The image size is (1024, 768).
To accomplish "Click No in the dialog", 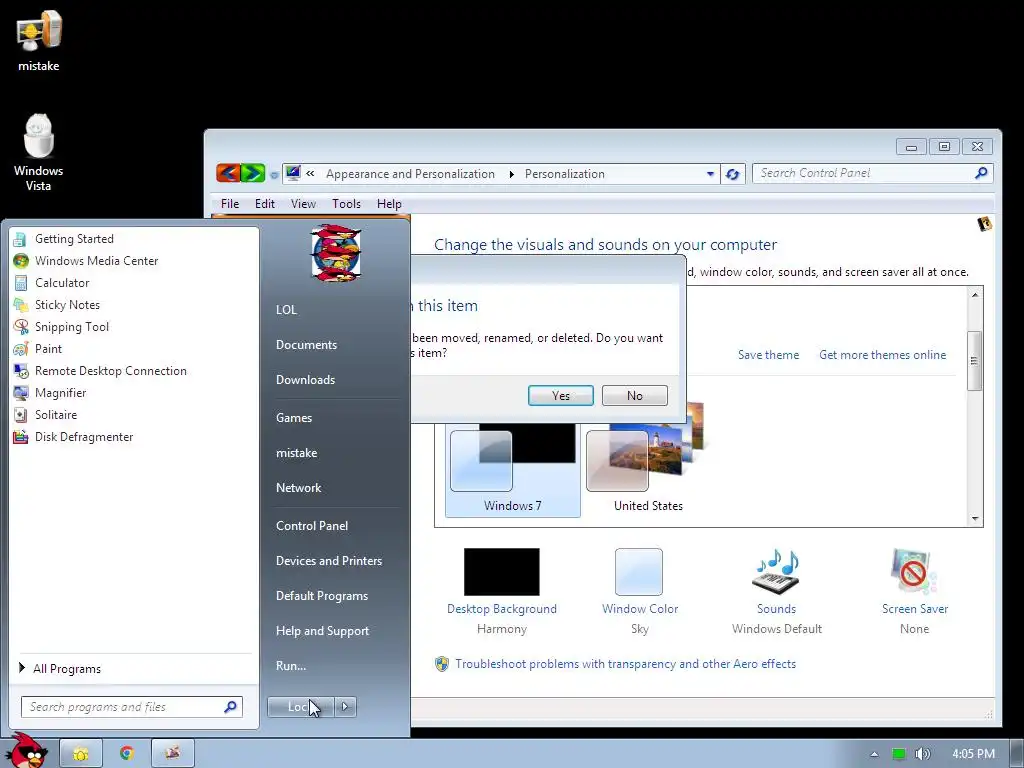I will 634,396.
